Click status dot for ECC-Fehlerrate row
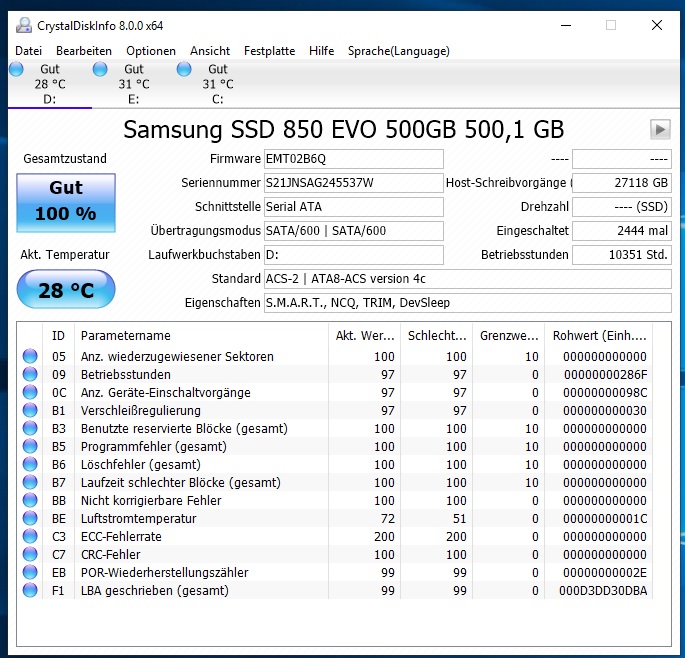Screen dimensions: 685x658 point(30,536)
